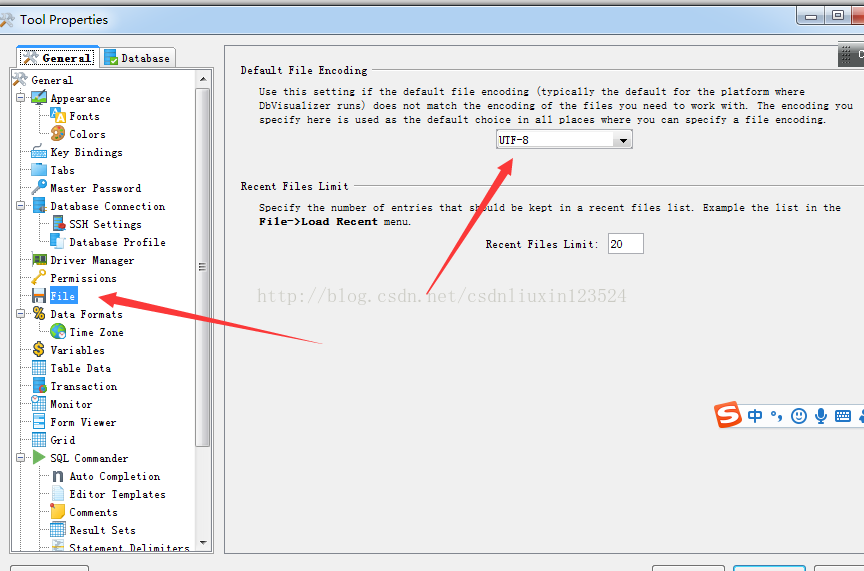Open the Sogou soft keyboard

pyautogui.click(x=843, y=416)
